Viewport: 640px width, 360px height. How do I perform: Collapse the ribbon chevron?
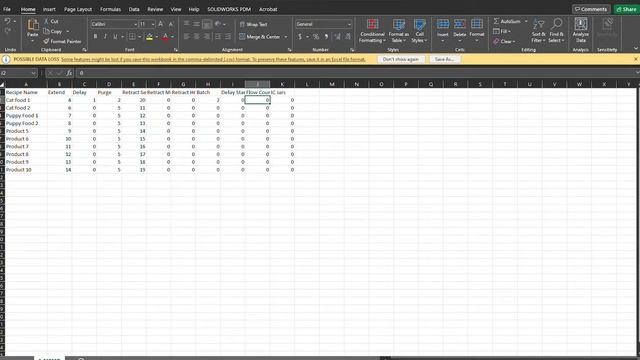coord(636,49)
